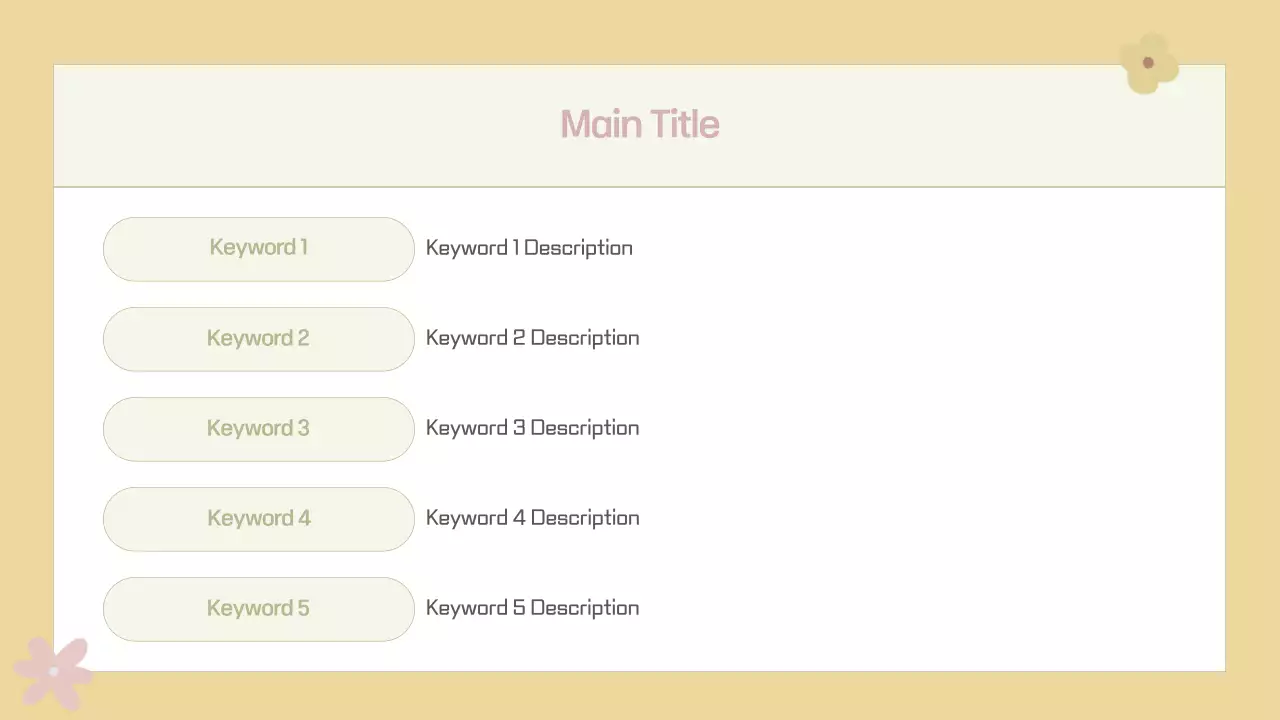
Task: Click the Keyword 1 pill button
Action: pyautogui.click(x=259, y=248)
